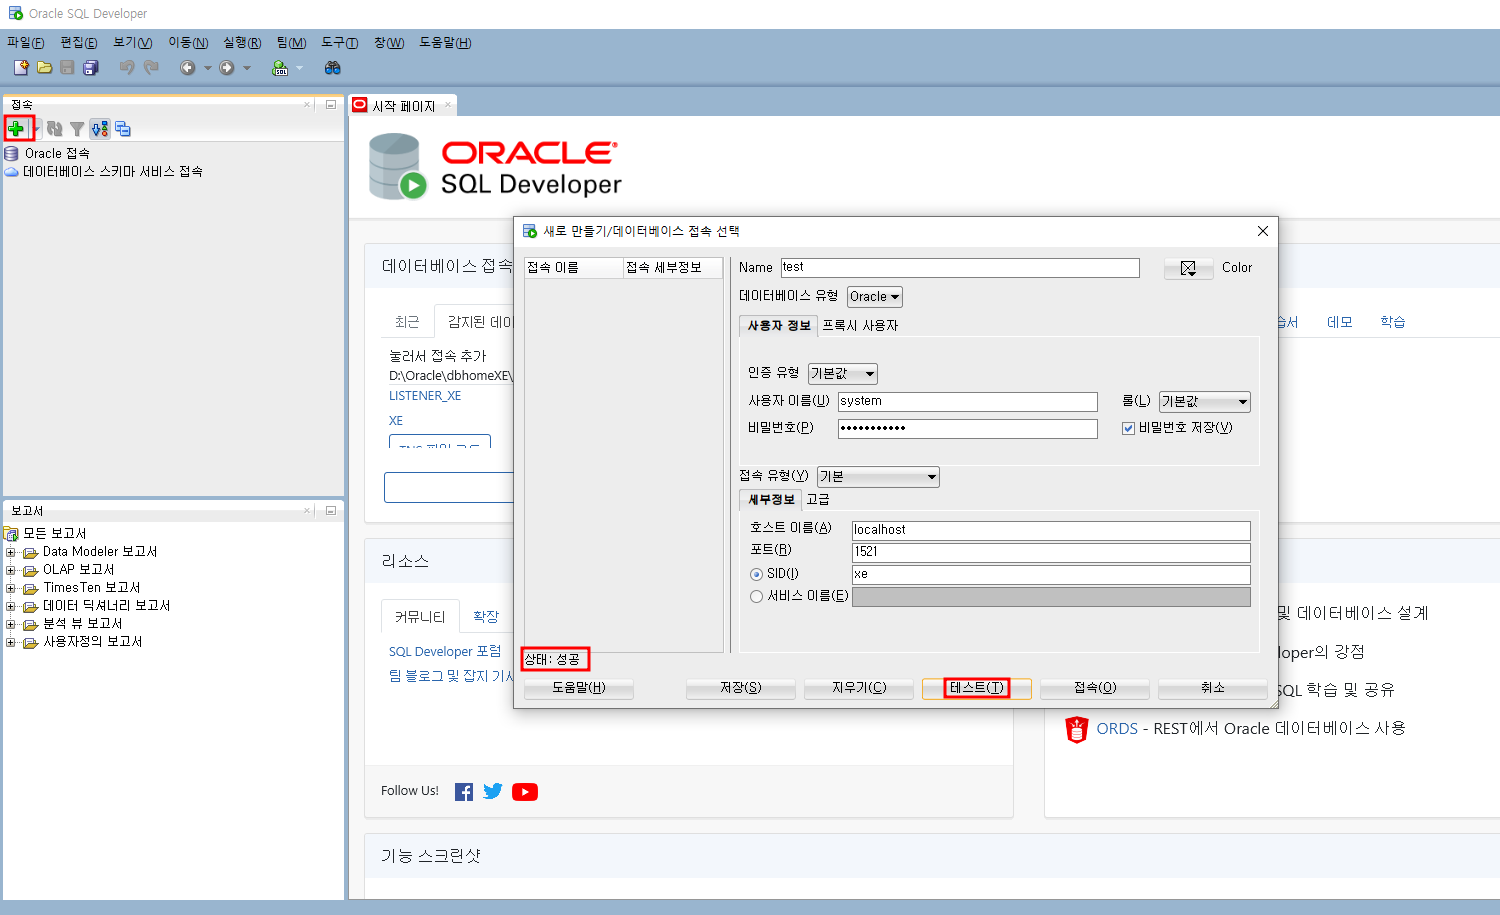Select the 서비스 이름 radio button
Image resolution: width=1500 pixels, height=915 pixels.
tap(756, 596)
